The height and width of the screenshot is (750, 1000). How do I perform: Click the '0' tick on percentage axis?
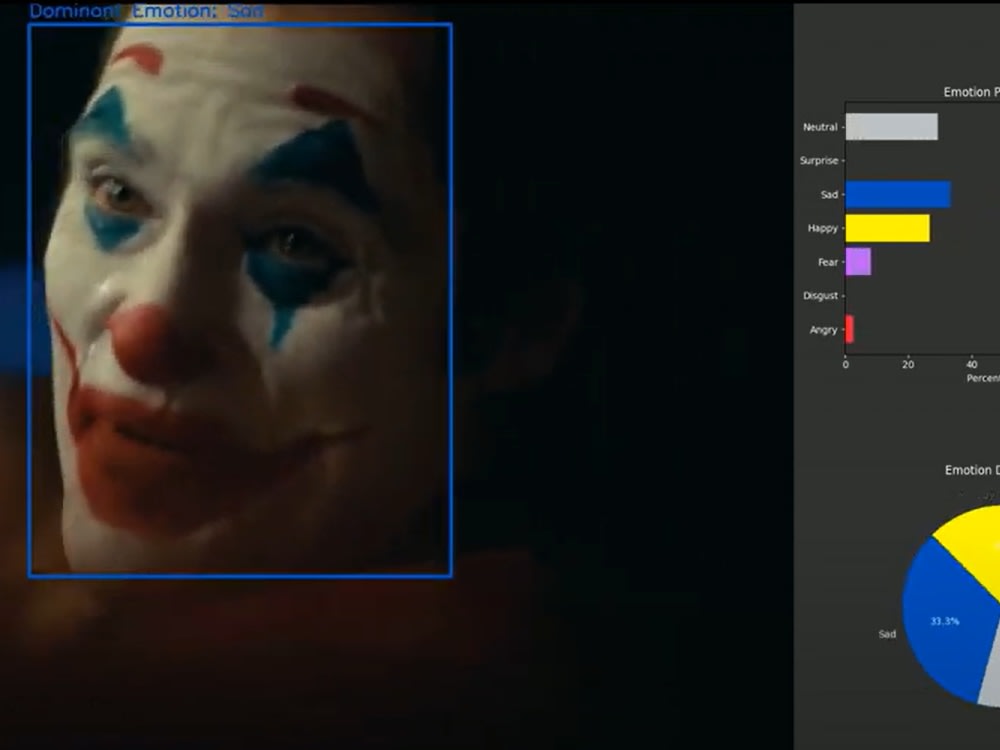coord(846,365)
